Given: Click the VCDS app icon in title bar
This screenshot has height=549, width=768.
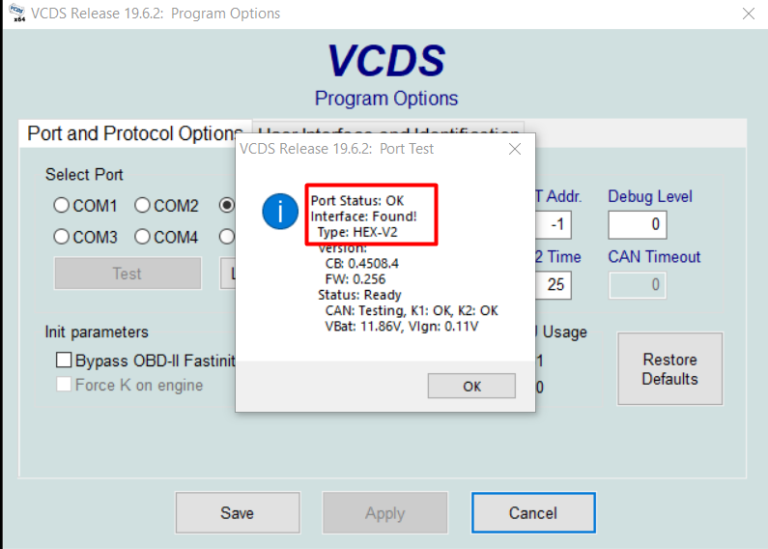Looking at the screenshot, I should point(17,13).
